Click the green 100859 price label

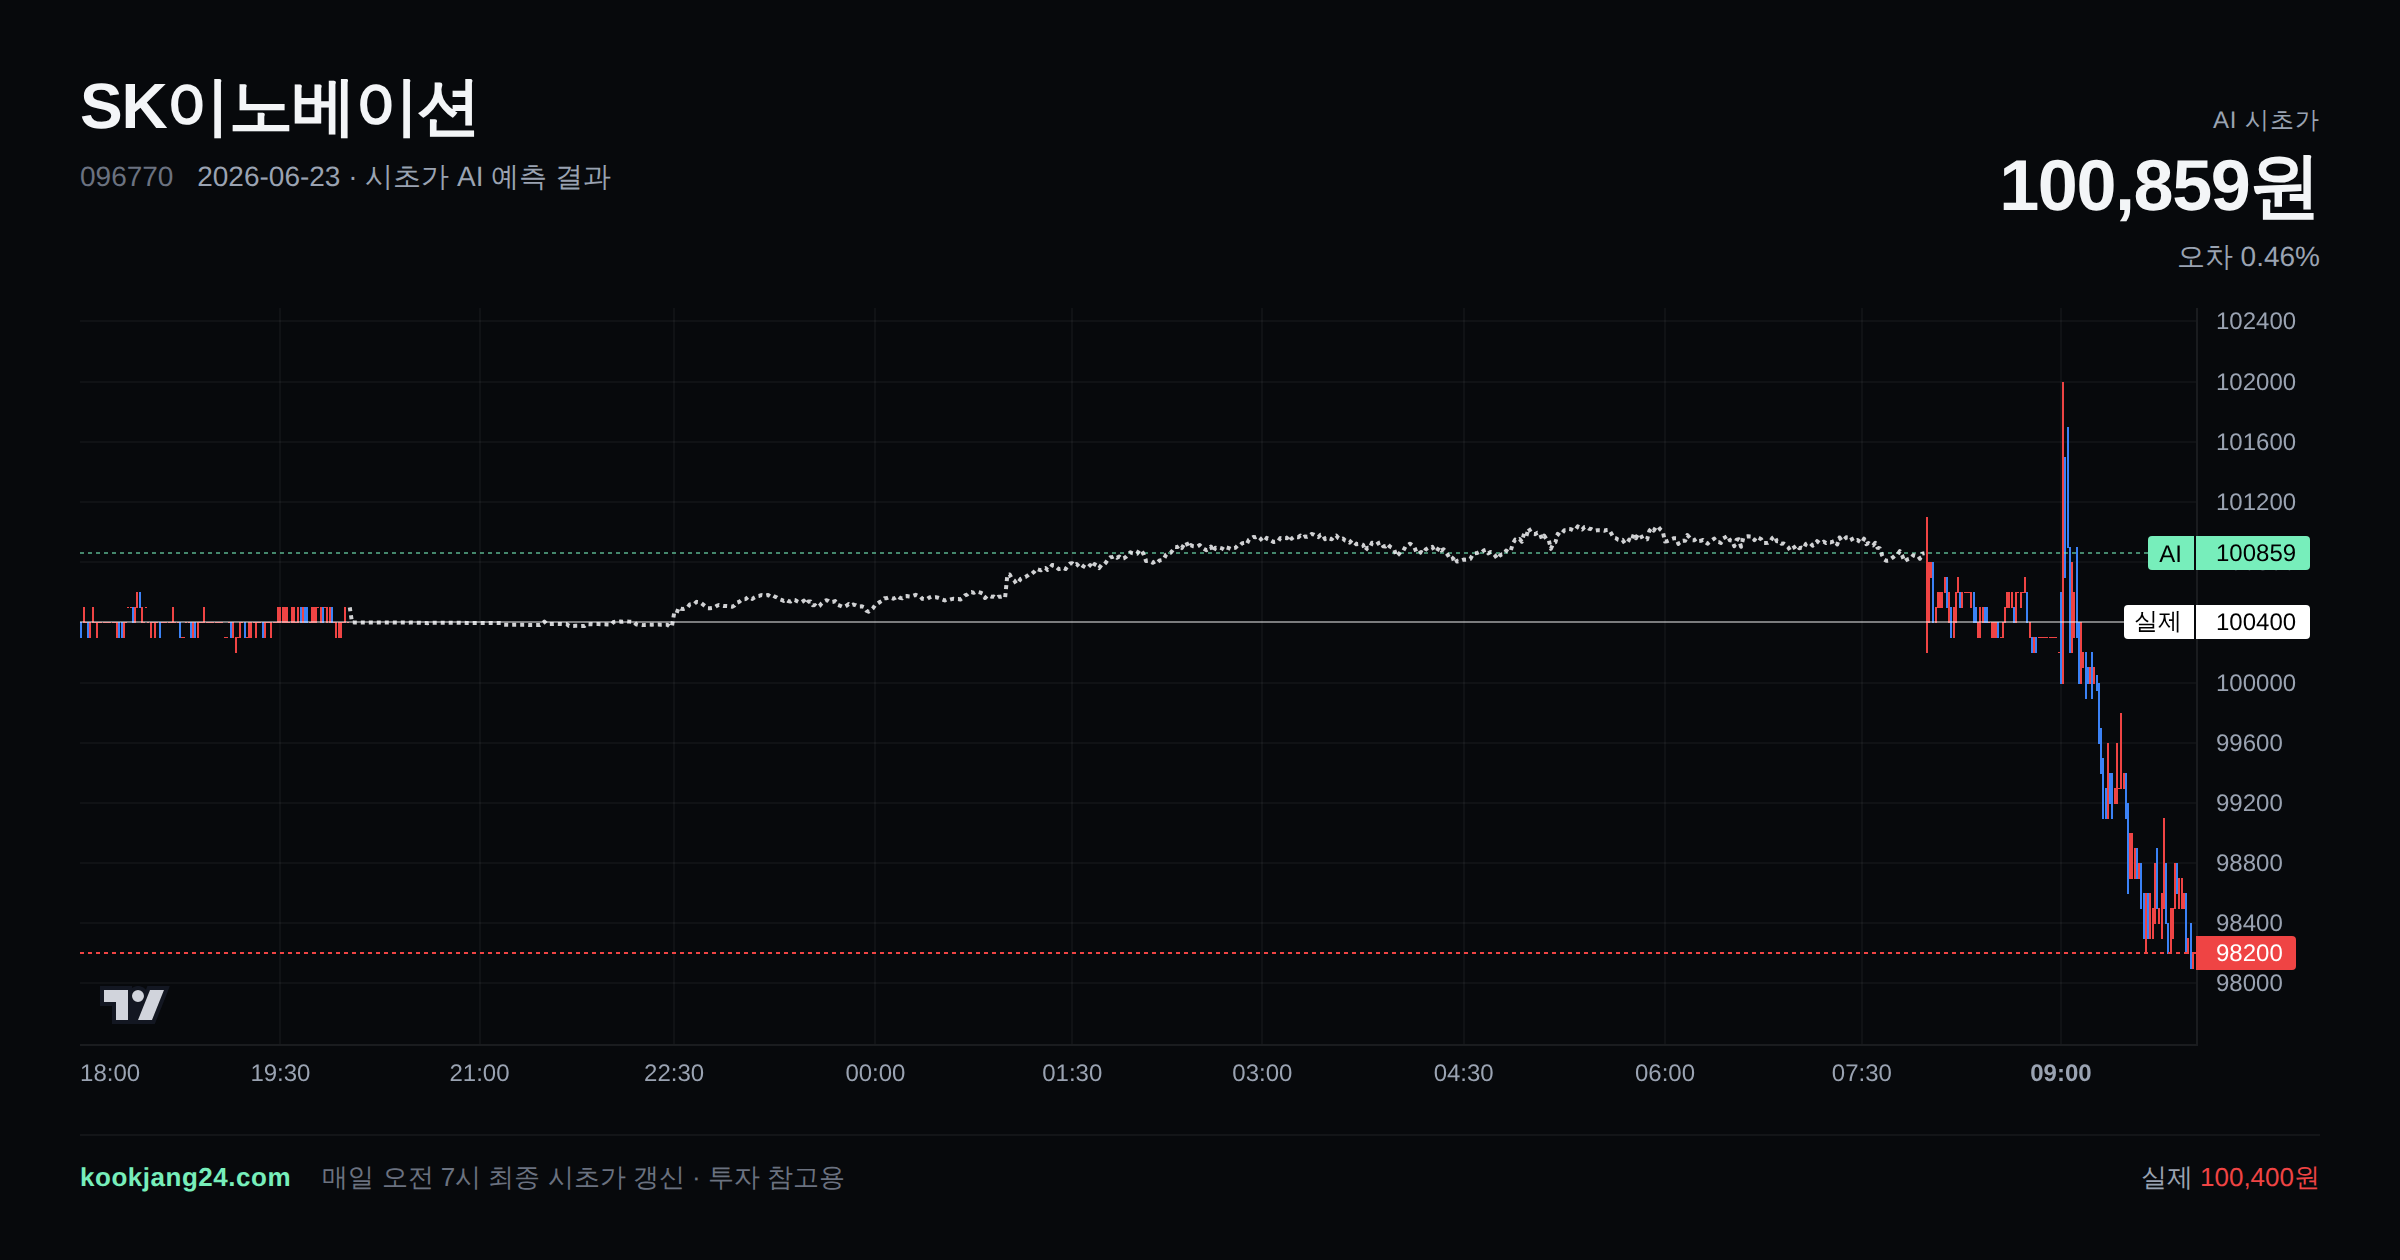point(2253,553)
